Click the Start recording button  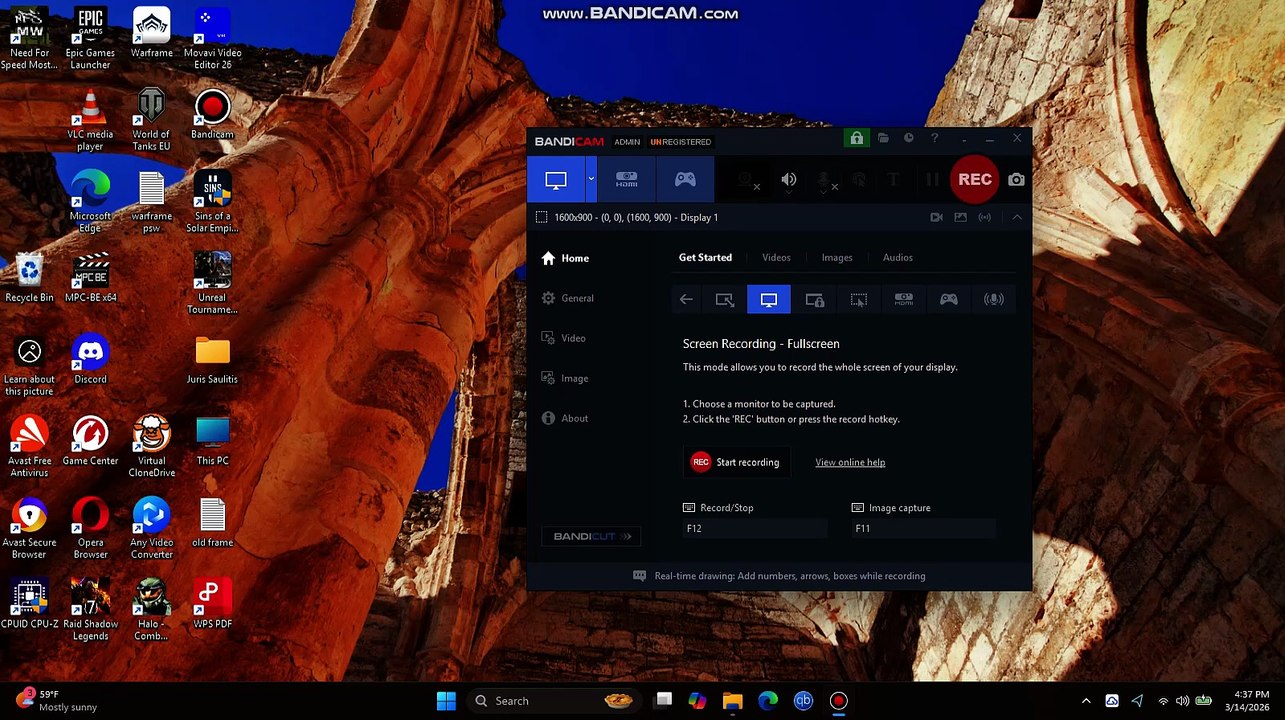point(736,462)
